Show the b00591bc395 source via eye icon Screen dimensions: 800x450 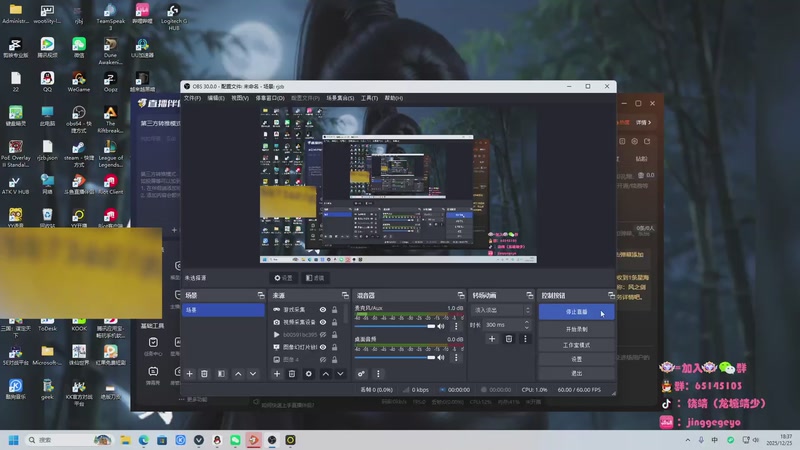click(323, 335)
